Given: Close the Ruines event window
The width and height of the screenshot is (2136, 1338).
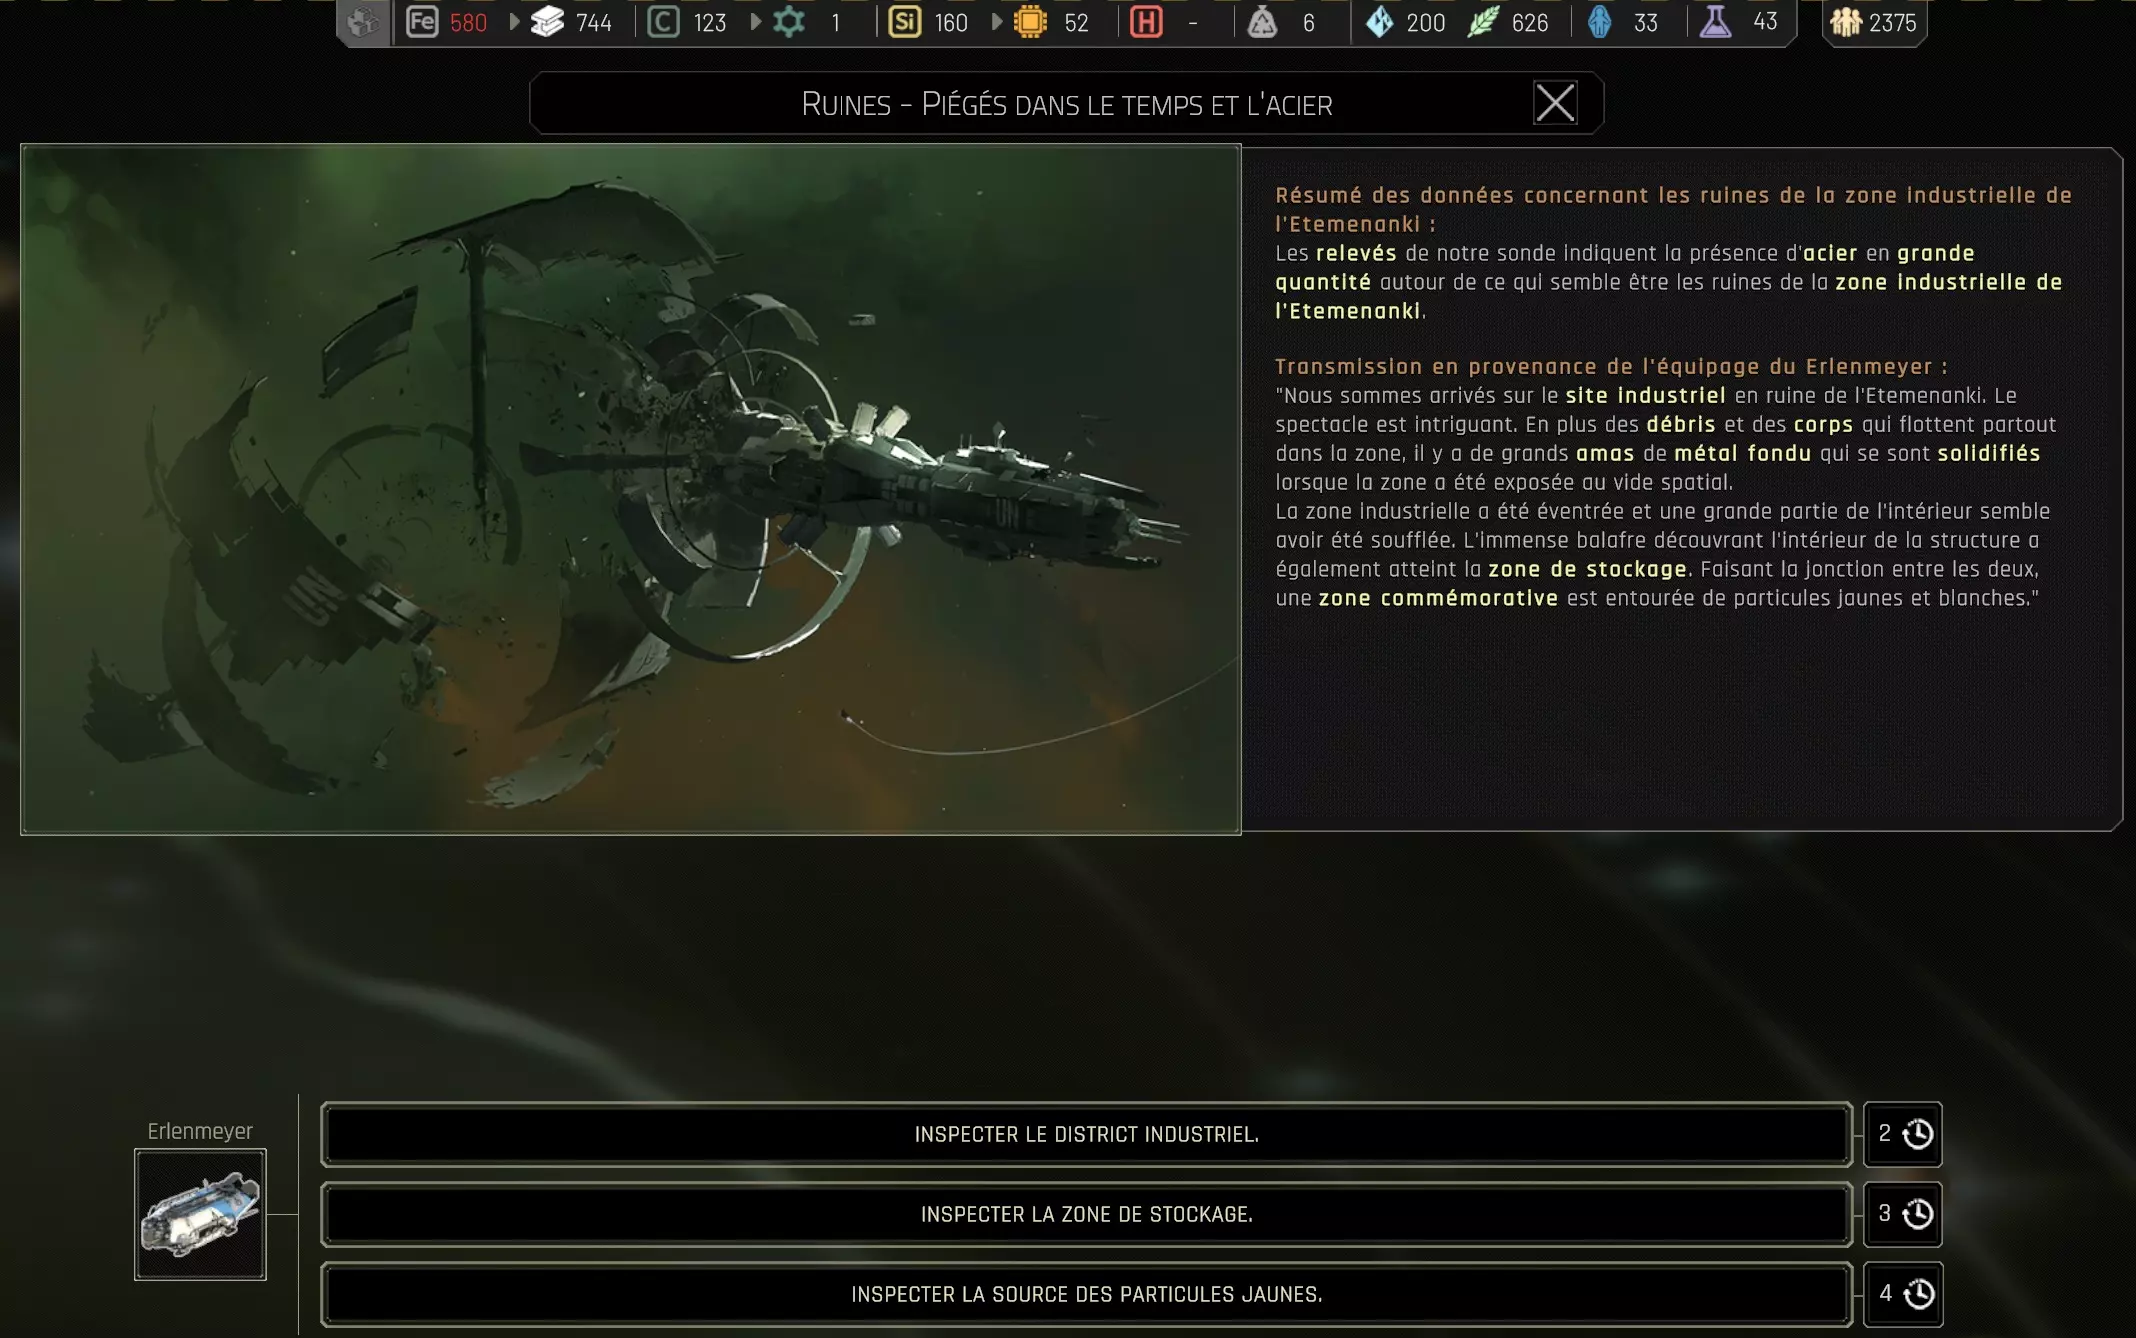Looking at the screenshot, I should (1555, 103).
